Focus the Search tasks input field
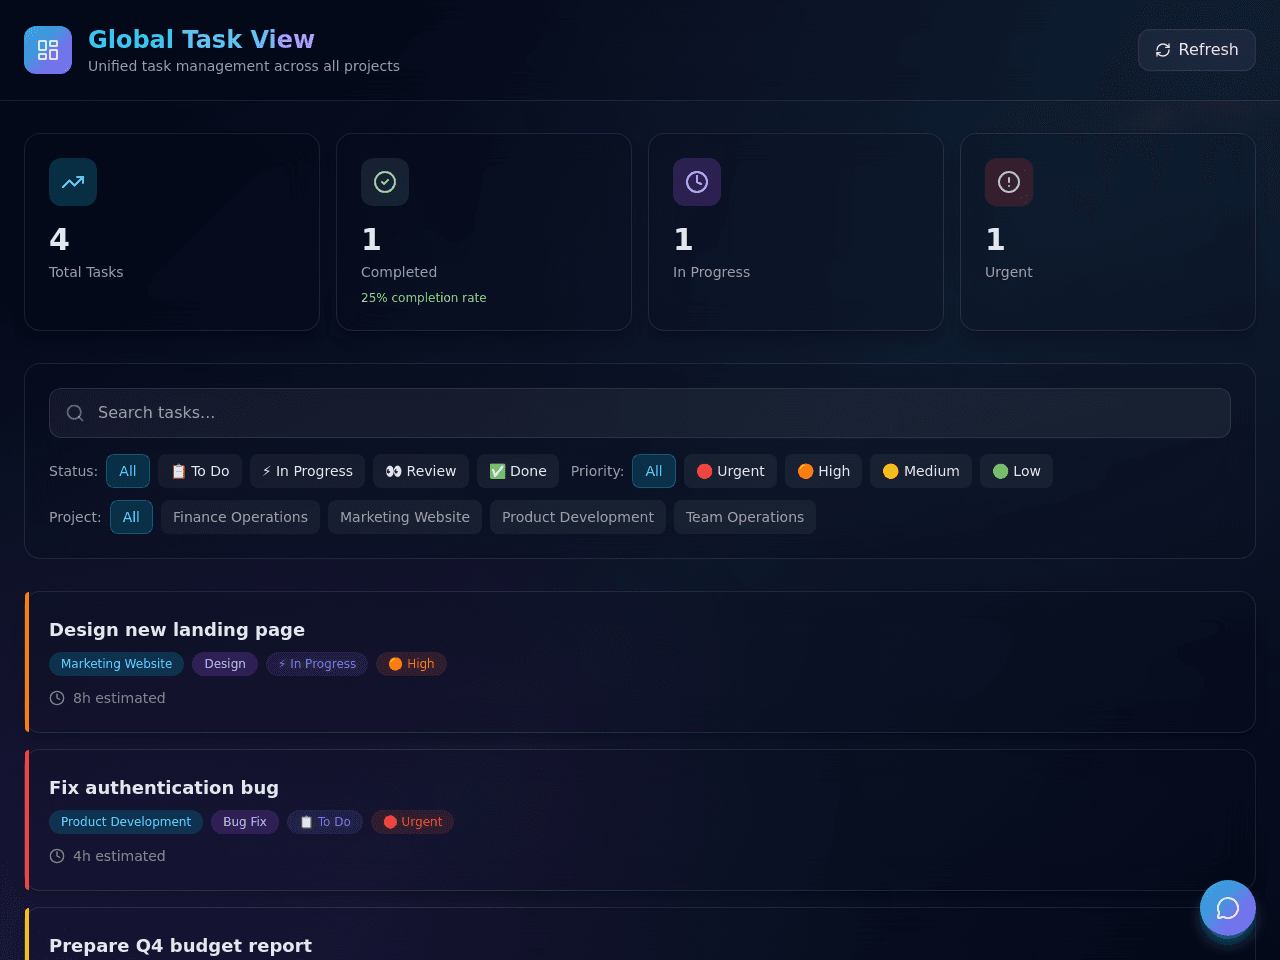The width and height of the screenshot is (1280, 960). pos(640,413)
